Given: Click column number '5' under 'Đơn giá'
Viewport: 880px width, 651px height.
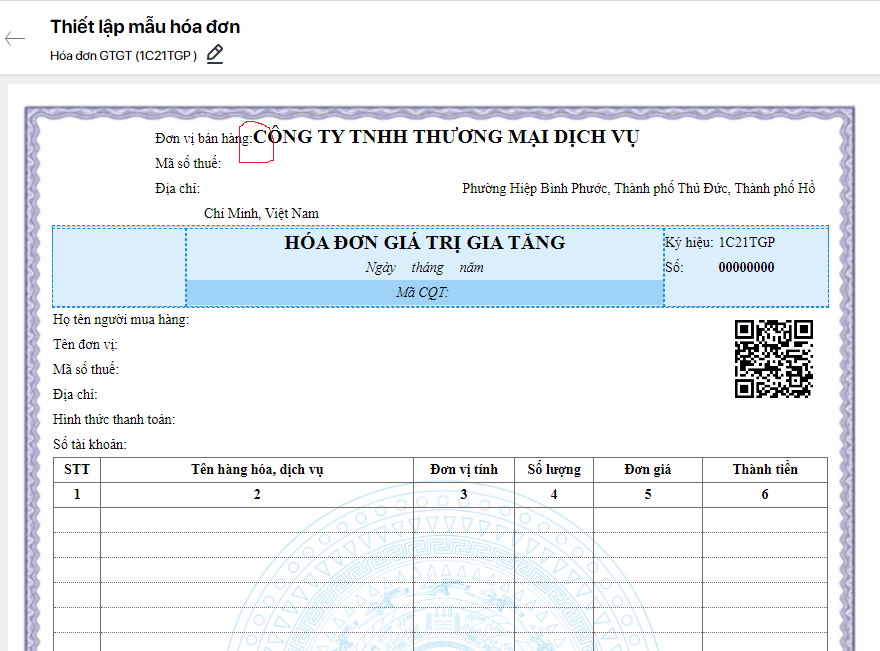Looking at the screenshot, I should [x=648, y=494].
